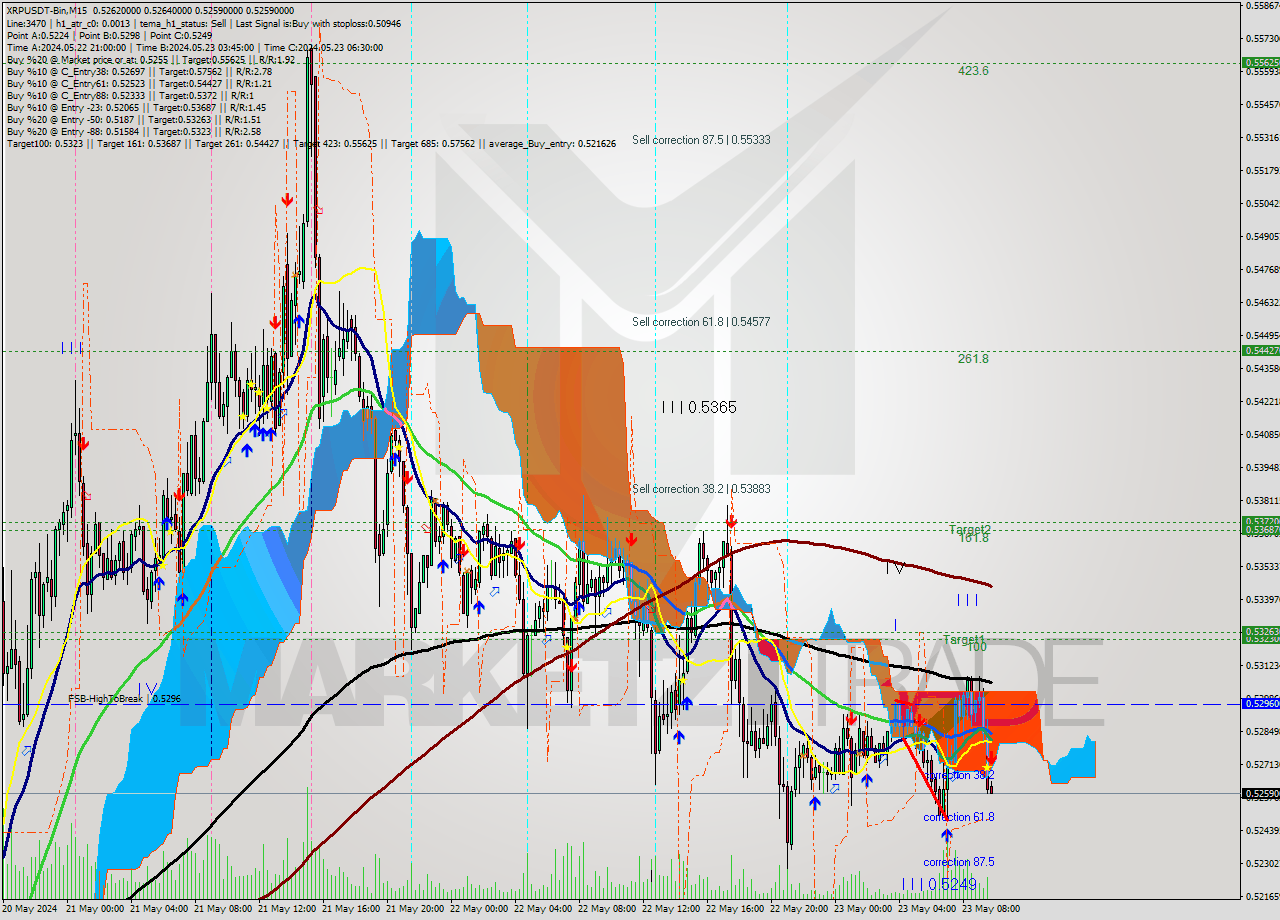Click the 261.8 Fibonacci level label
Viewport: 1280px width, 920px height.
tap(973, 359)
